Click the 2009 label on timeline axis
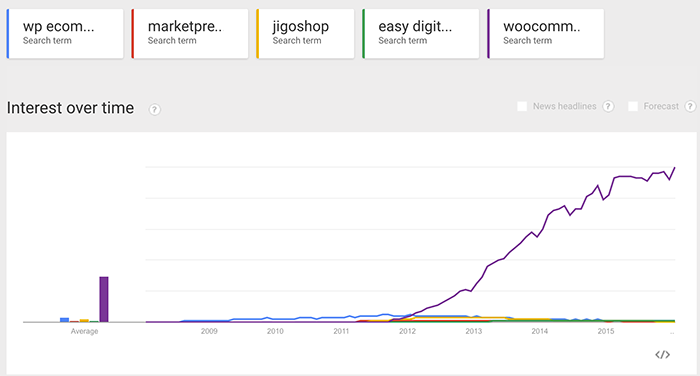This screenshot has width=700, height=376. [x=209, y=331]
